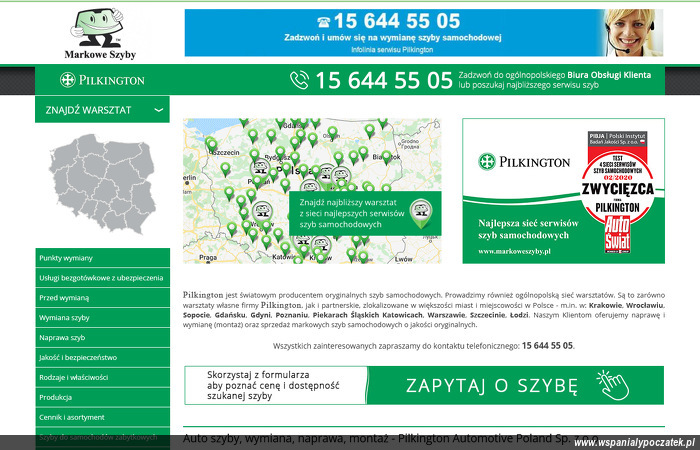The height and width of the screenshot is (450, 700).
Task: Follow the Gdyni link
Action: click(260, 315)
